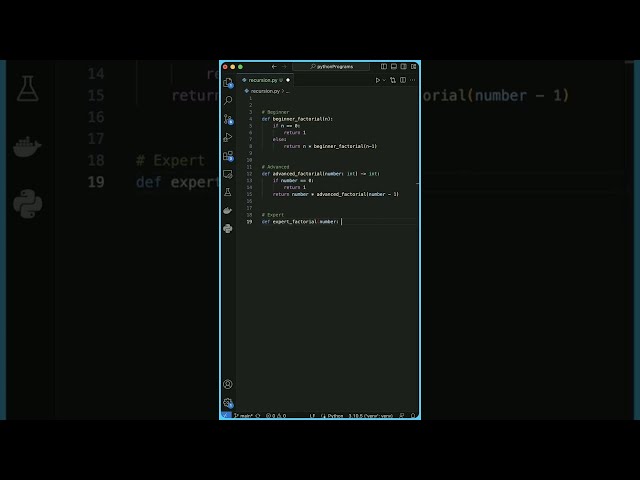Click 'return n * beginner_factorial(n-1)' line 8

330,146
